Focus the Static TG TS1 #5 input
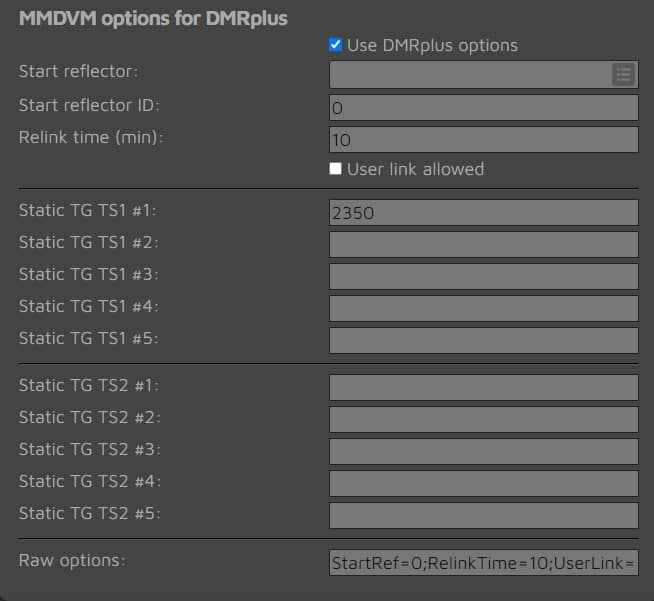 coord(483,340)
